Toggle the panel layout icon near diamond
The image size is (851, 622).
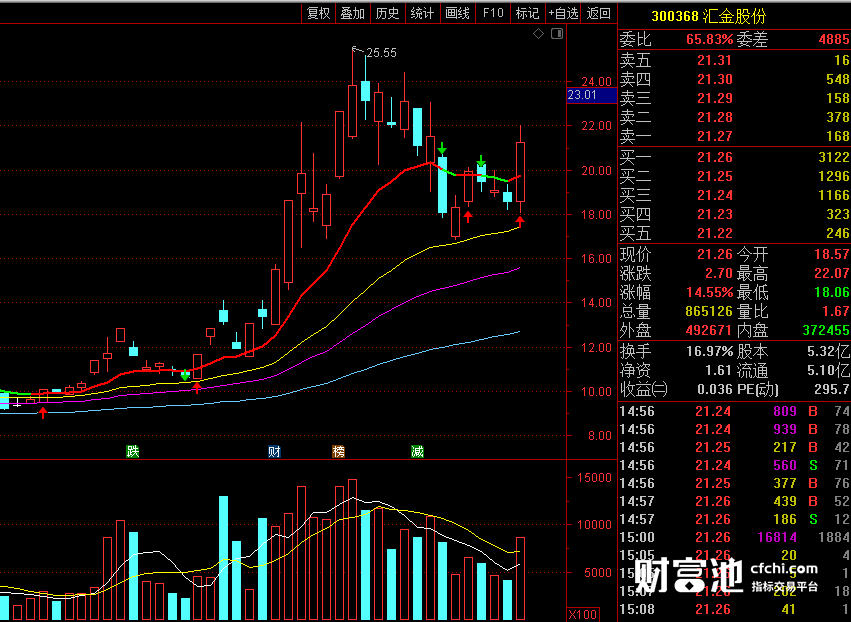coord(557,34)
